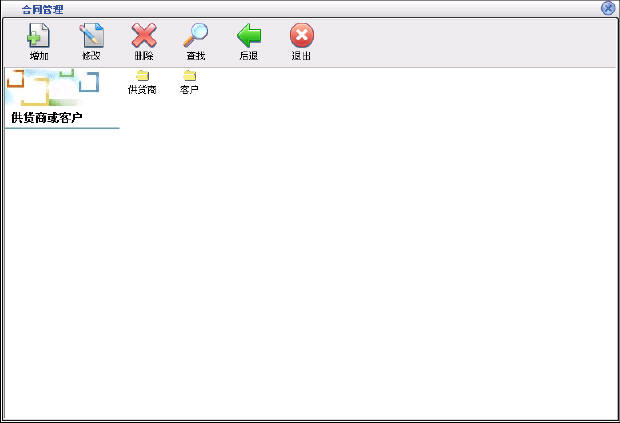Click the 修改 text label in toolbar
Image resolution: width=620 pixels, height=423 pixels.
[x=91, y=56]
